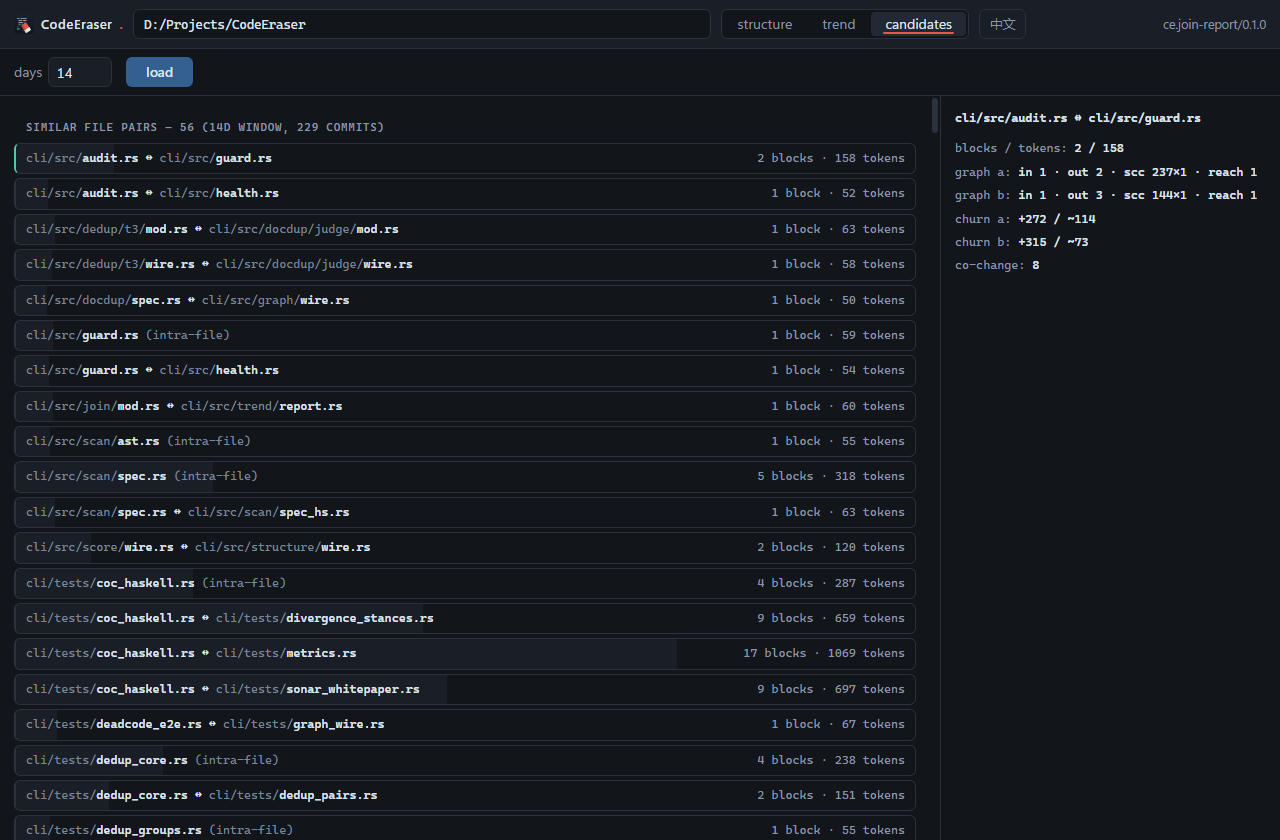Open the scan/ast.rs intra-file row
The image size is (1280, 840).
coord(465,441)
